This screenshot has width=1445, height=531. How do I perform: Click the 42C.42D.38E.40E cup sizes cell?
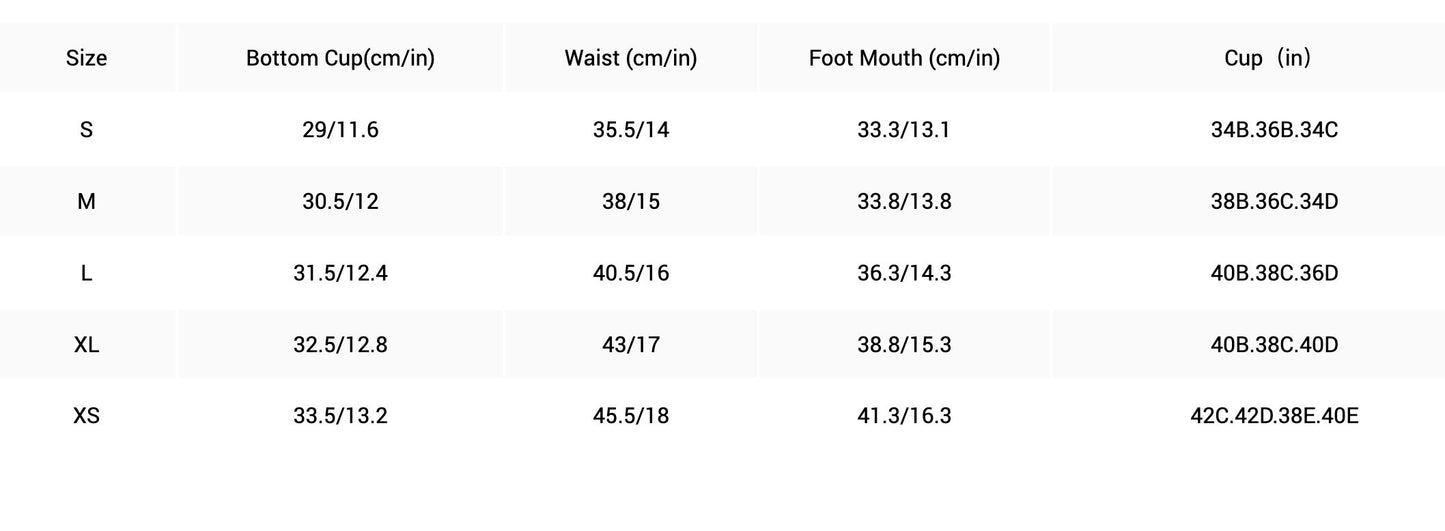[x=1273, y=416]
